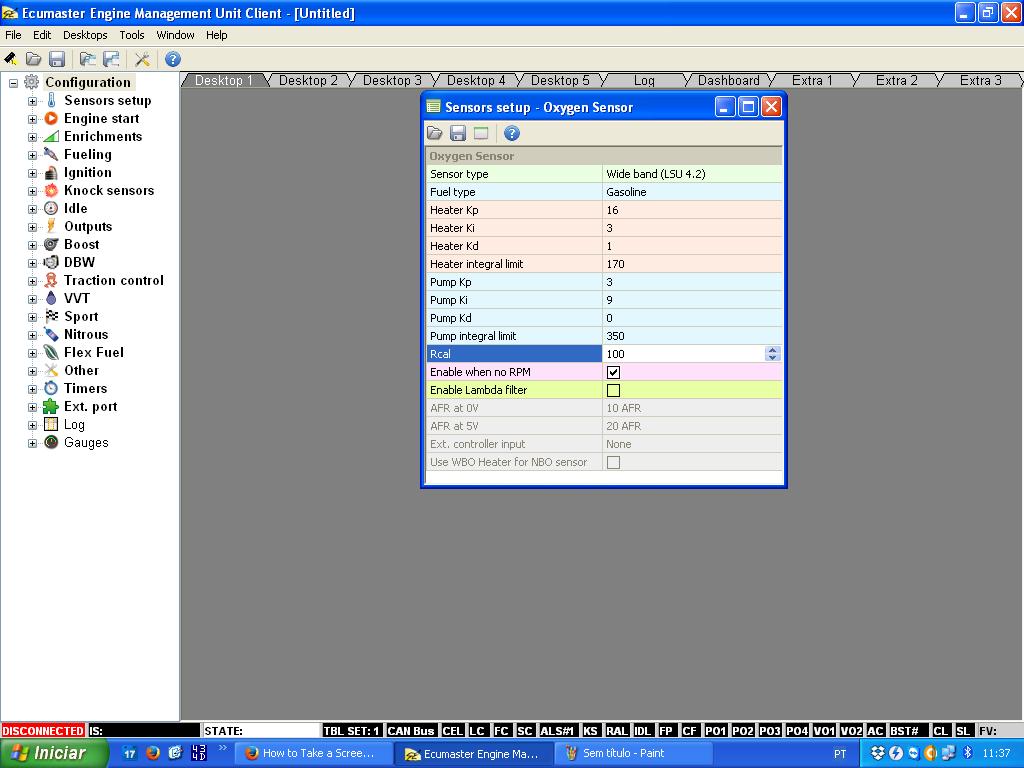Image resolution: width=1024 pixels, height=768 pixels.
Task: Collapse the Configuration root node
Action: point(14,83)
